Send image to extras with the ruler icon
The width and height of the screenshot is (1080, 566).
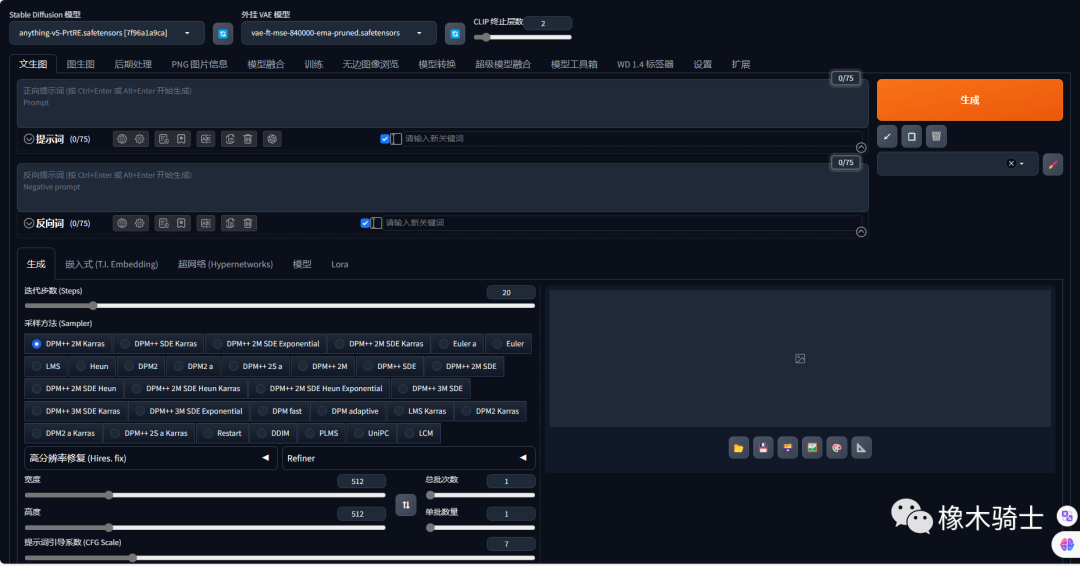click(861, 448)
